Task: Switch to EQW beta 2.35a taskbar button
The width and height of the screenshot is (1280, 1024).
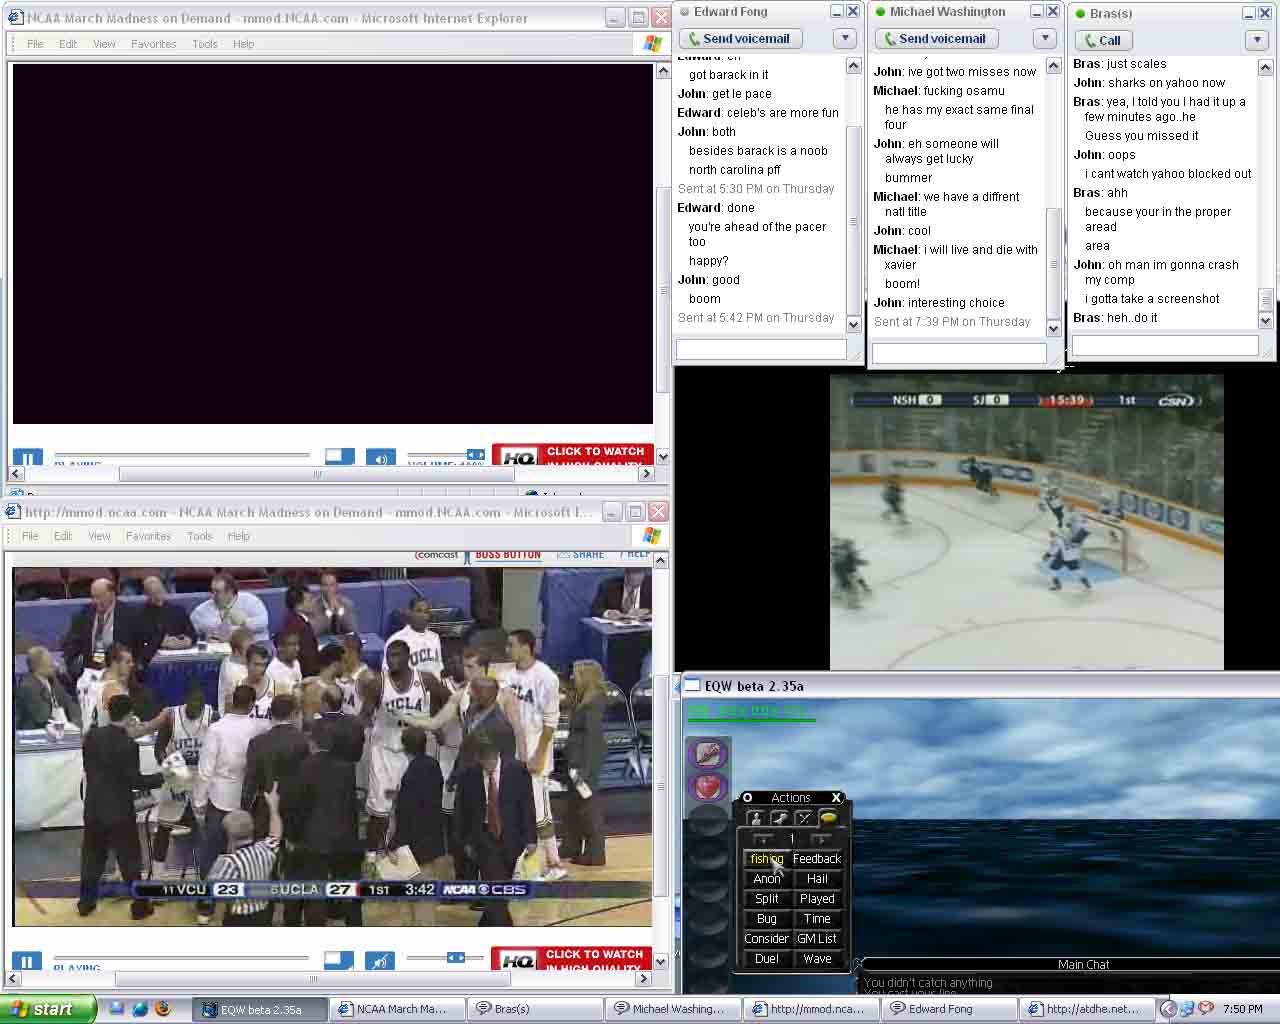Action: tap(260, 1009)
